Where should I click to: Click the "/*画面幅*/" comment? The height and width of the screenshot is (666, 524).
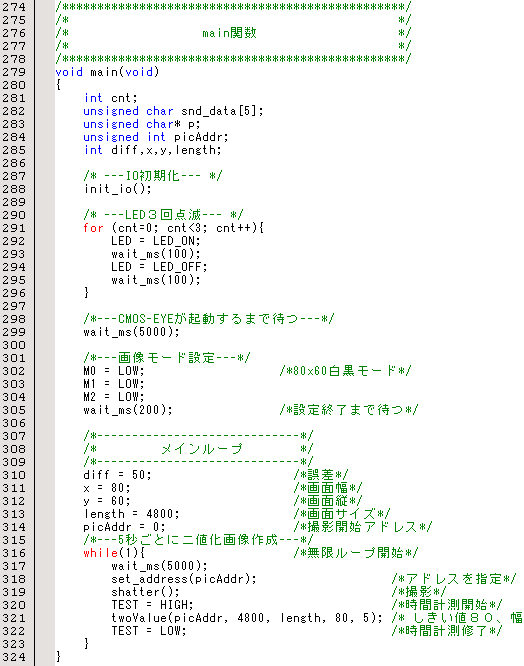pyautogui.click(x=328, y=488)
